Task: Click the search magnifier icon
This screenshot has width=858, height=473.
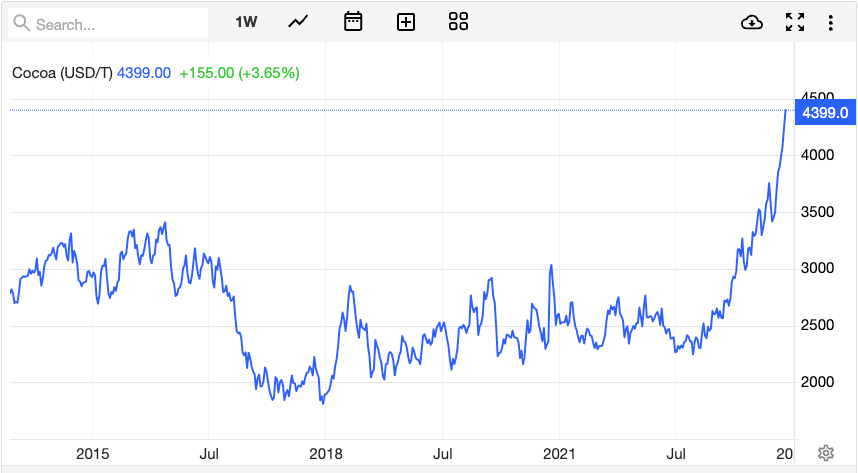Action: tap(21, 23)
